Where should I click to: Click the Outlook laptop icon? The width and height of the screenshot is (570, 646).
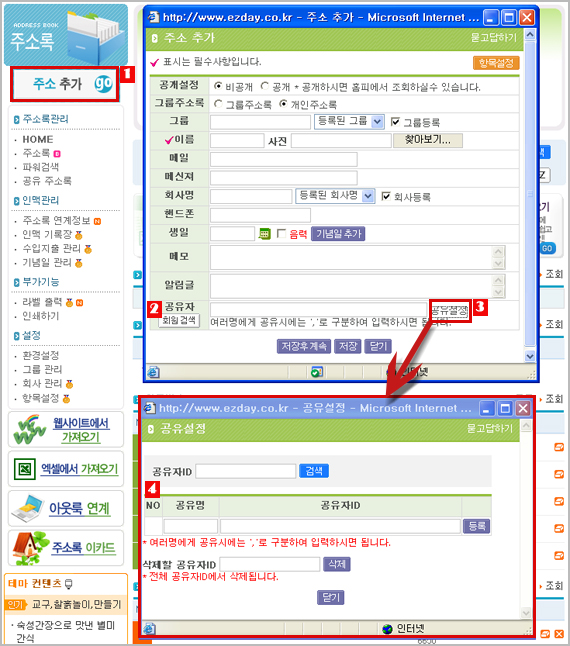click(27, 508)
